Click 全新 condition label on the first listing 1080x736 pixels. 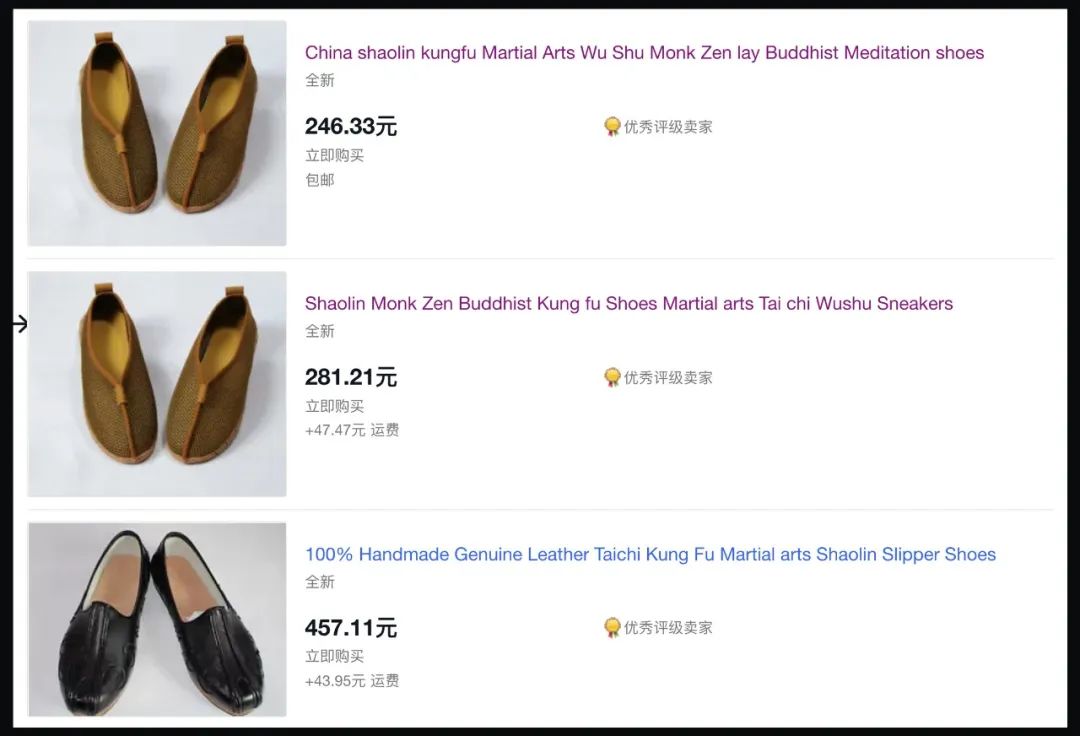[x=319, y=80]
